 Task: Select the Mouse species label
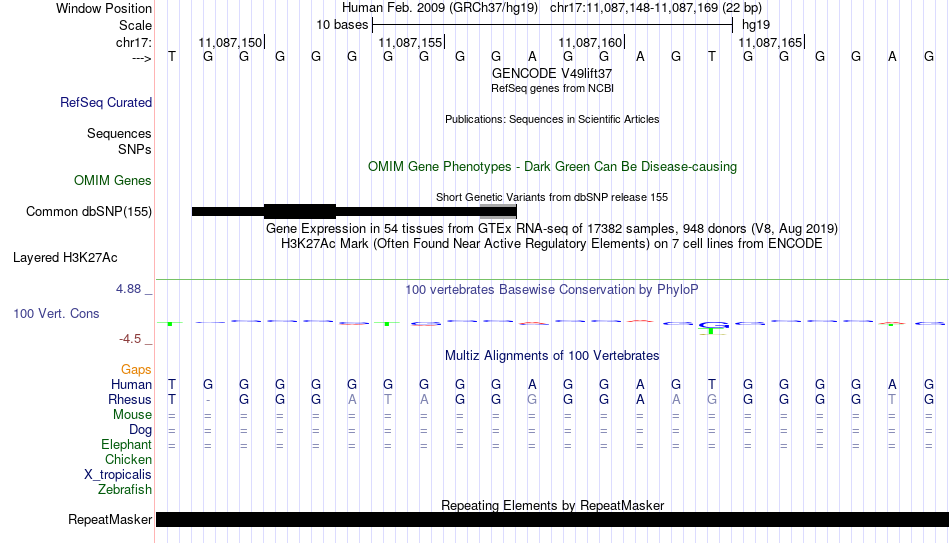point(132,415)
